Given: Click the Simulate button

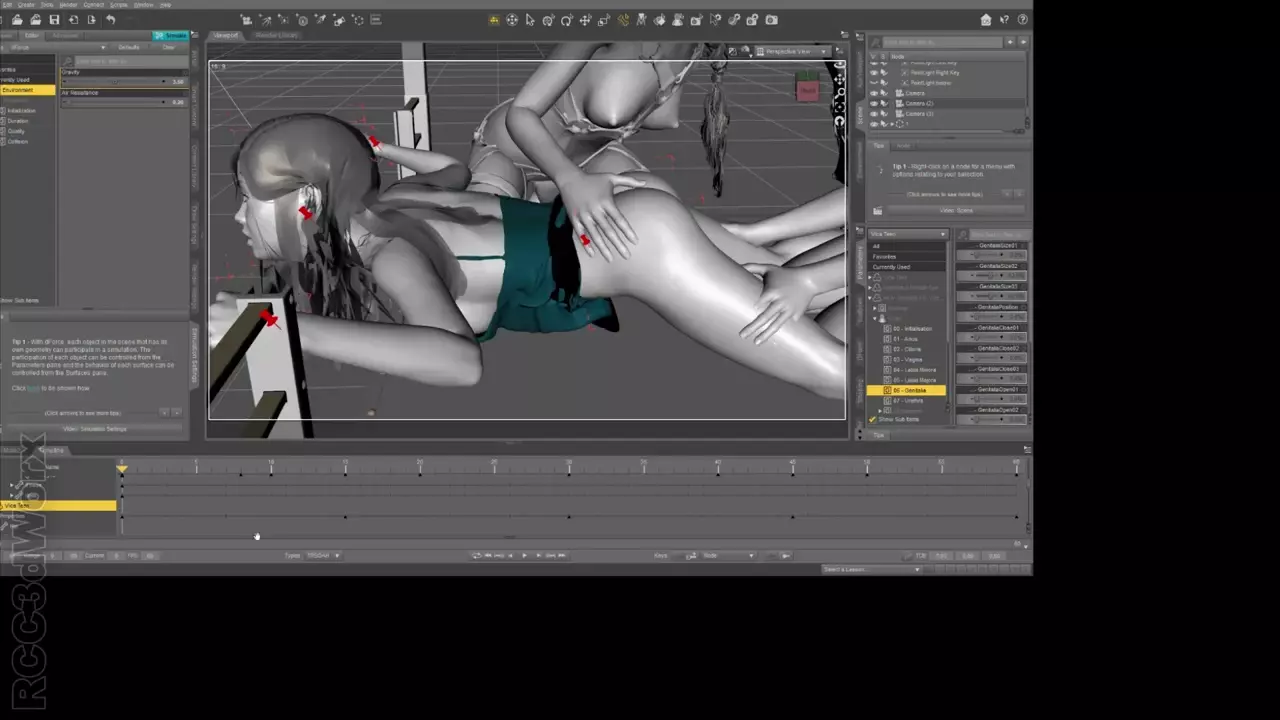Looking at the screenshot, I should click(x=170, y=36).
